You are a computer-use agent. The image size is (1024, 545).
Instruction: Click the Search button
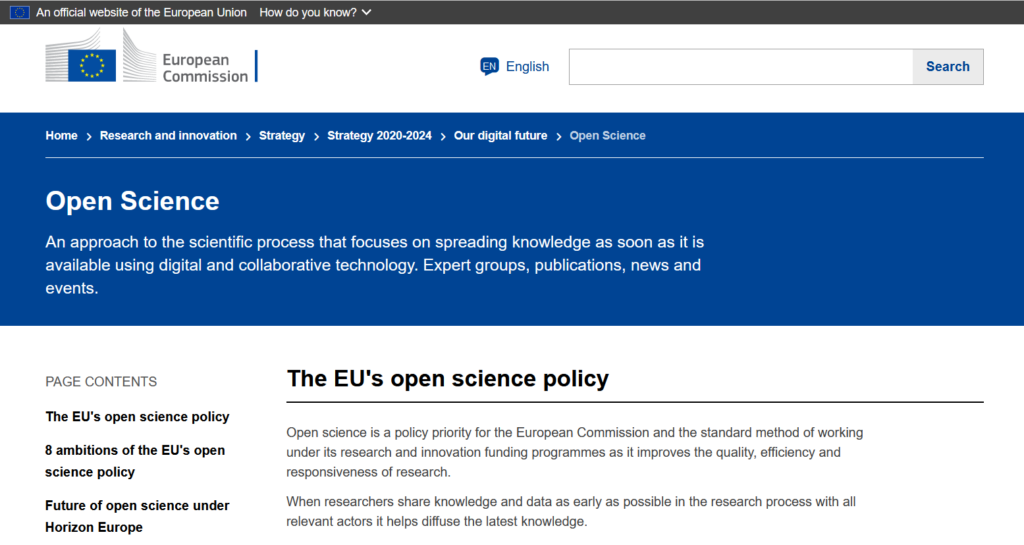[x=948, y=67]
